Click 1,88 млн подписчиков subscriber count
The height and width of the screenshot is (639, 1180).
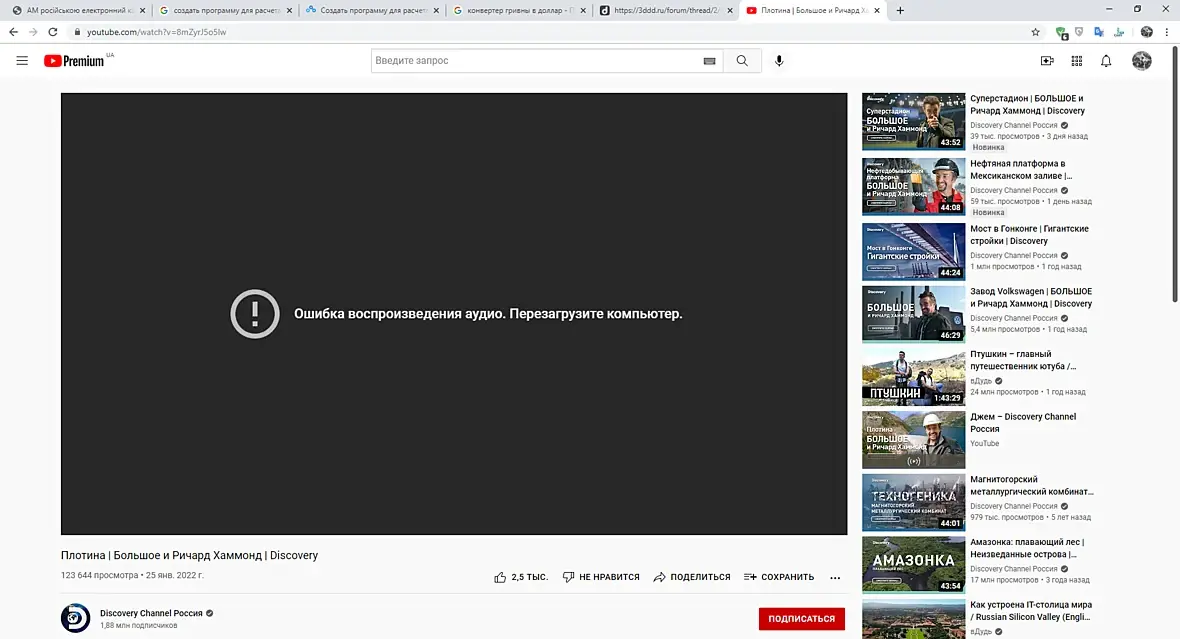pyautogui.click(x=138, y=625)
